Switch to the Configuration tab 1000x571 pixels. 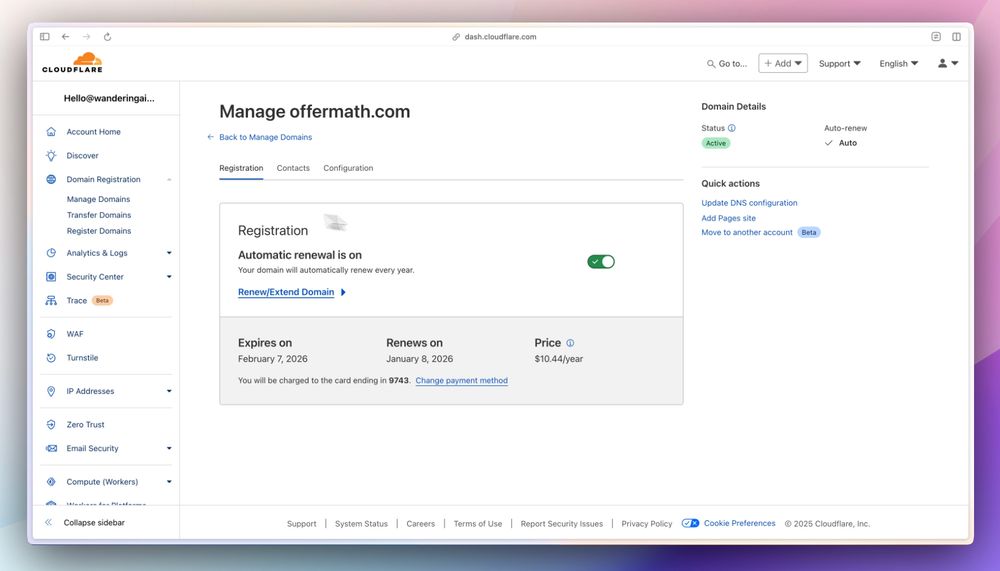coord(348,168)
